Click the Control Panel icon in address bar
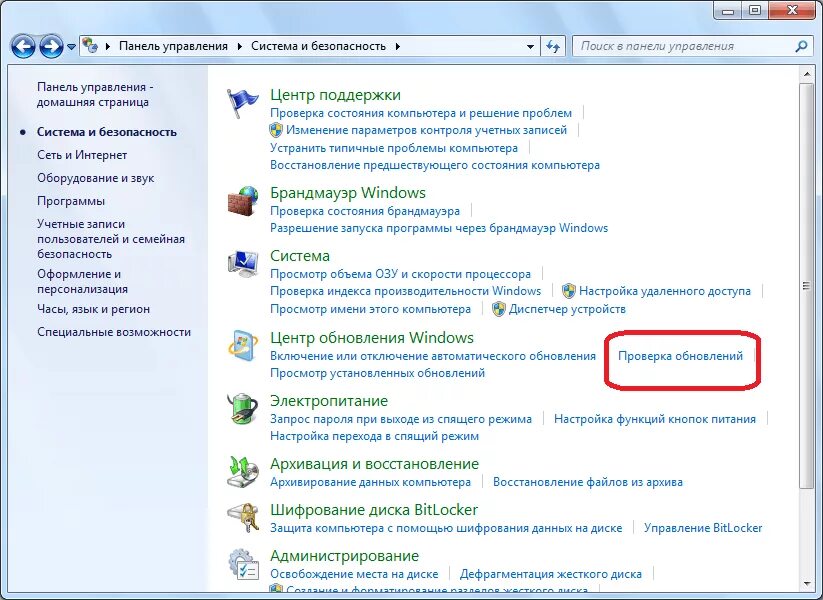823x600 pixels. tap(90, 46)
